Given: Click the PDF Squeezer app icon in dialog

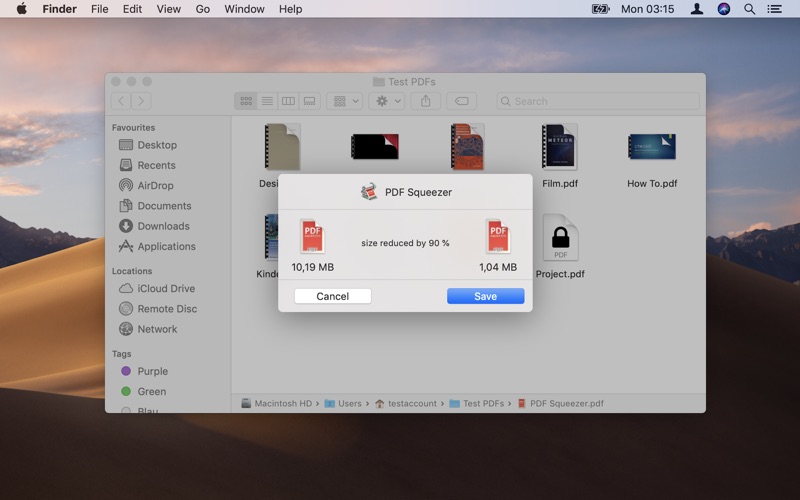Looking at the screenshot, I should click(369, 192).
